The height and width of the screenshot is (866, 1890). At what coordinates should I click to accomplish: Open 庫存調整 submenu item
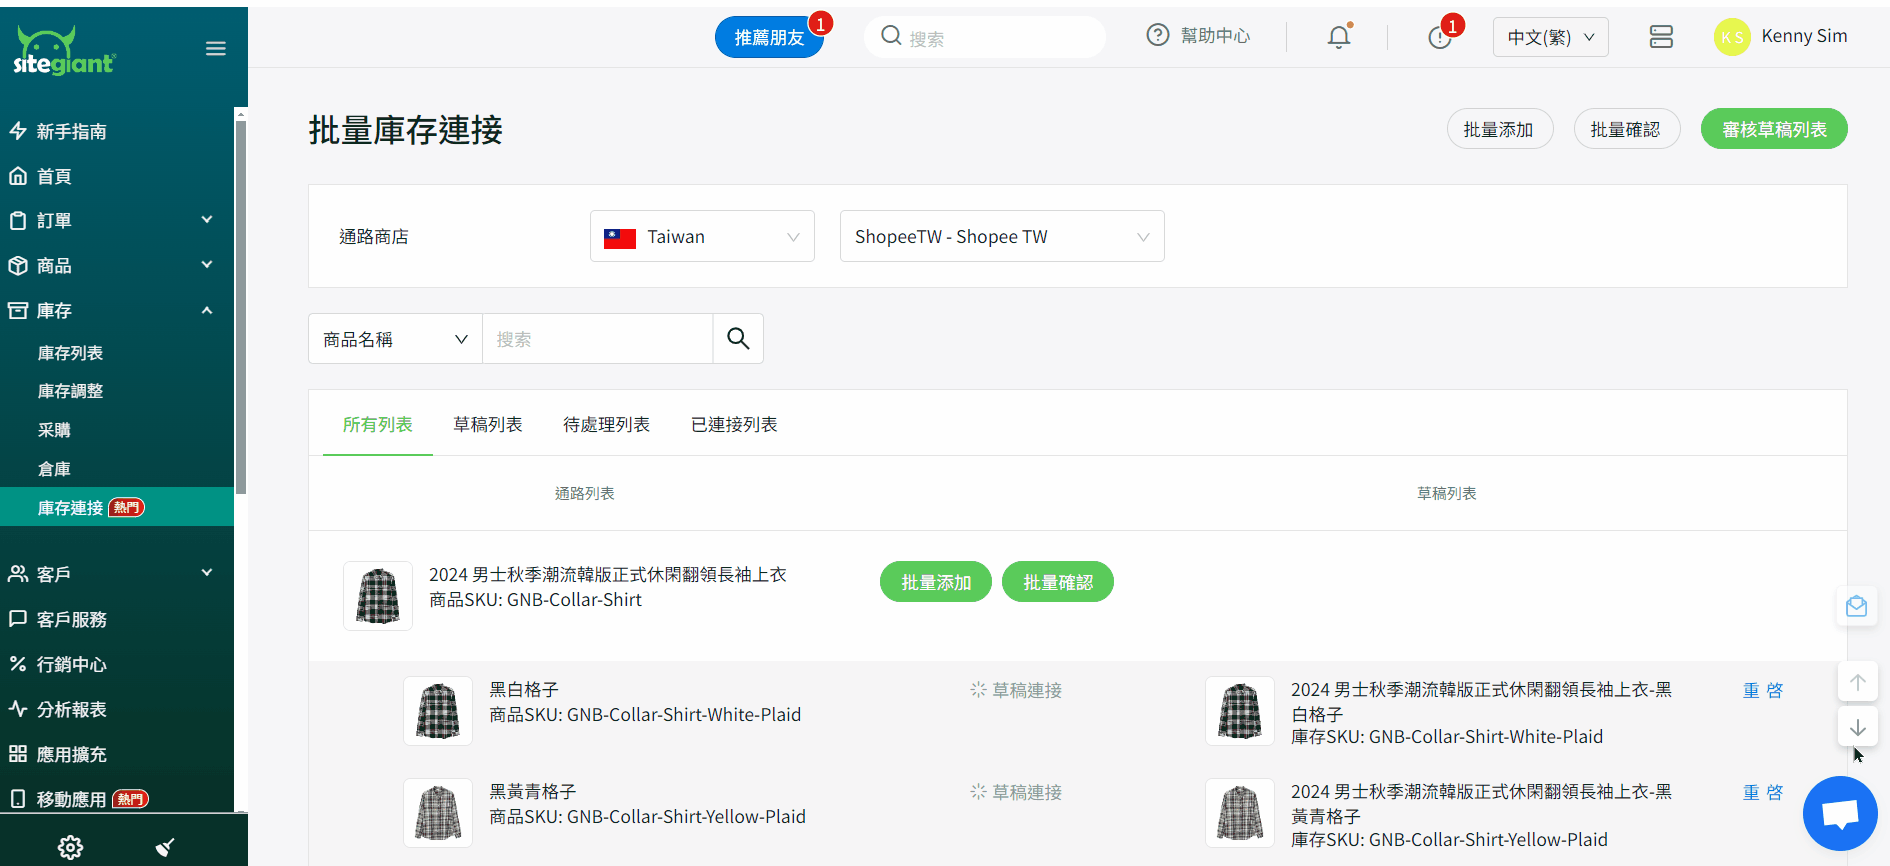[70, 391]
